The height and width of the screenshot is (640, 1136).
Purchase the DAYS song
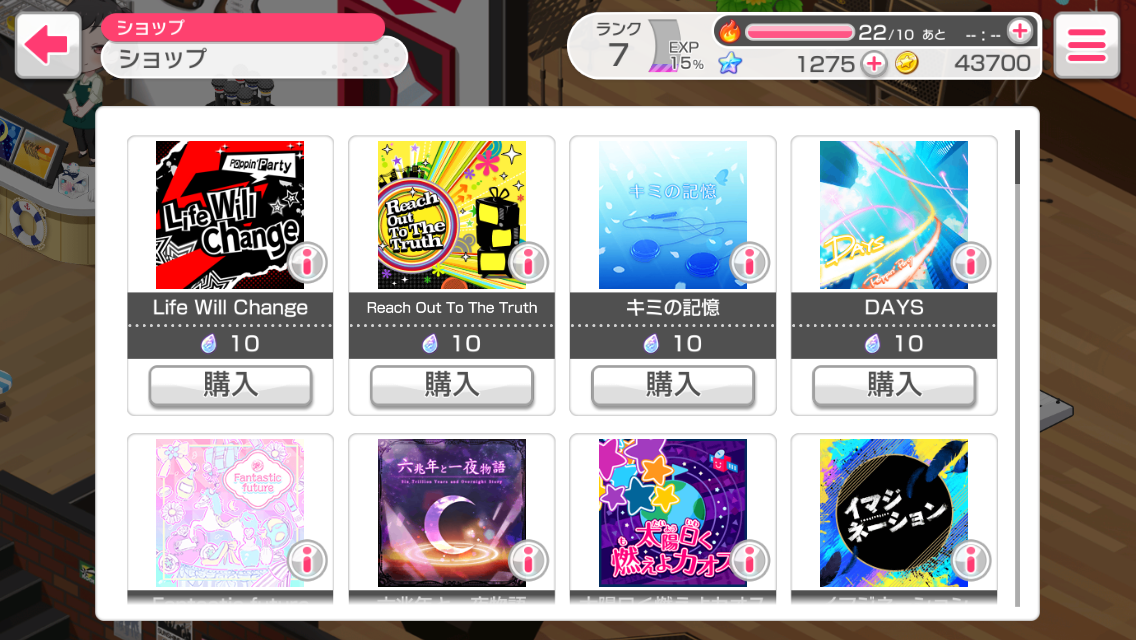click(x=894, y=385)
